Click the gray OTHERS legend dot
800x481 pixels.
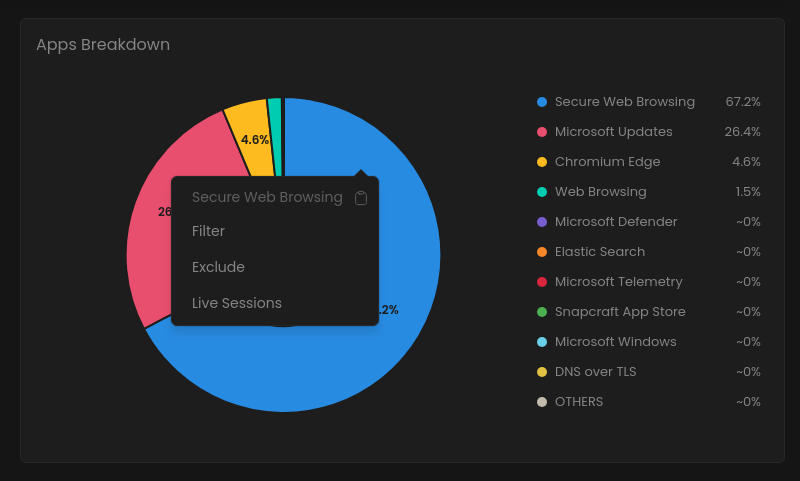(542, 402)
